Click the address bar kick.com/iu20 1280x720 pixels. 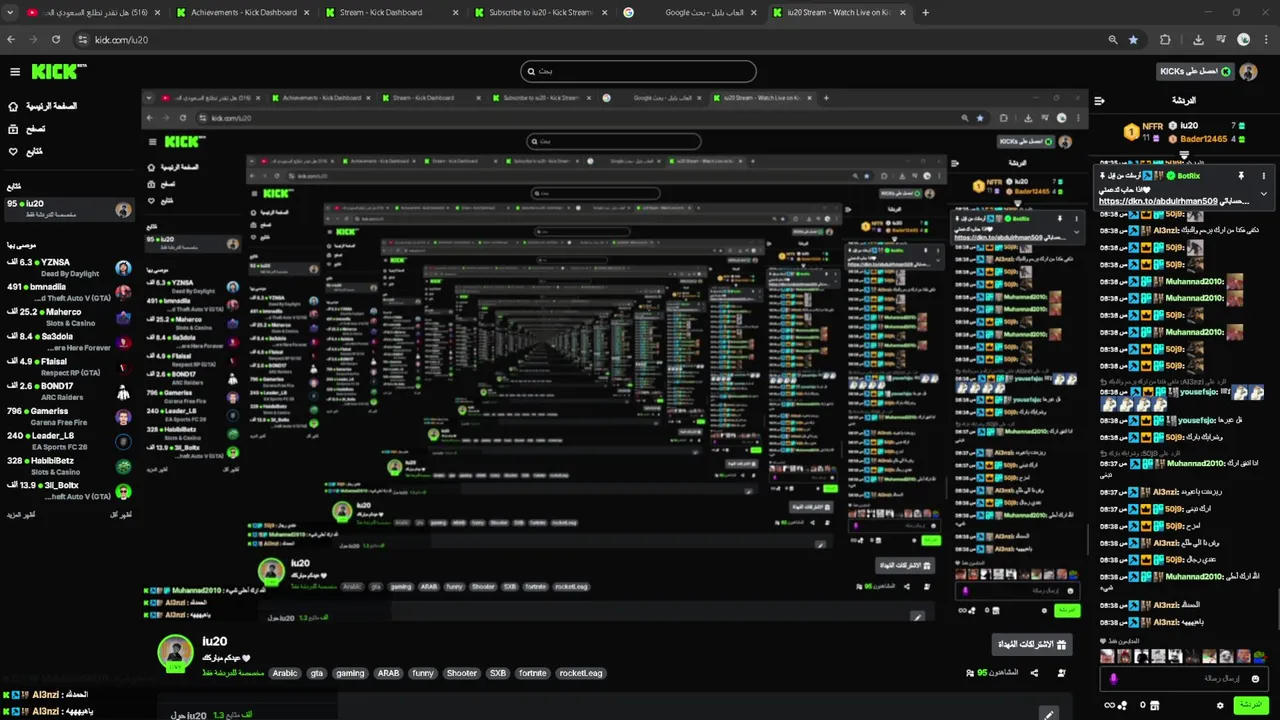click(121, 40)
